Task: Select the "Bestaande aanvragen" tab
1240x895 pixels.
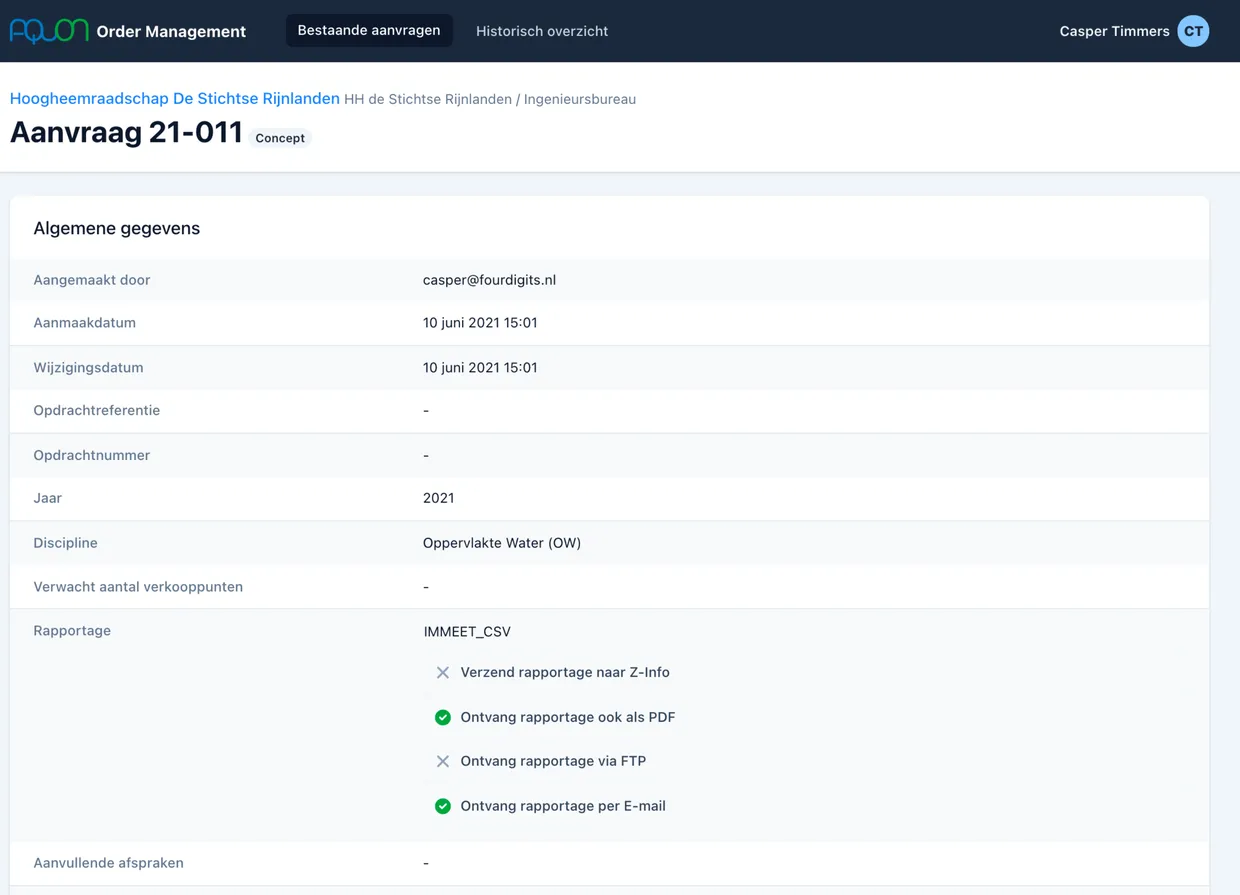Action: coord(369,30)
